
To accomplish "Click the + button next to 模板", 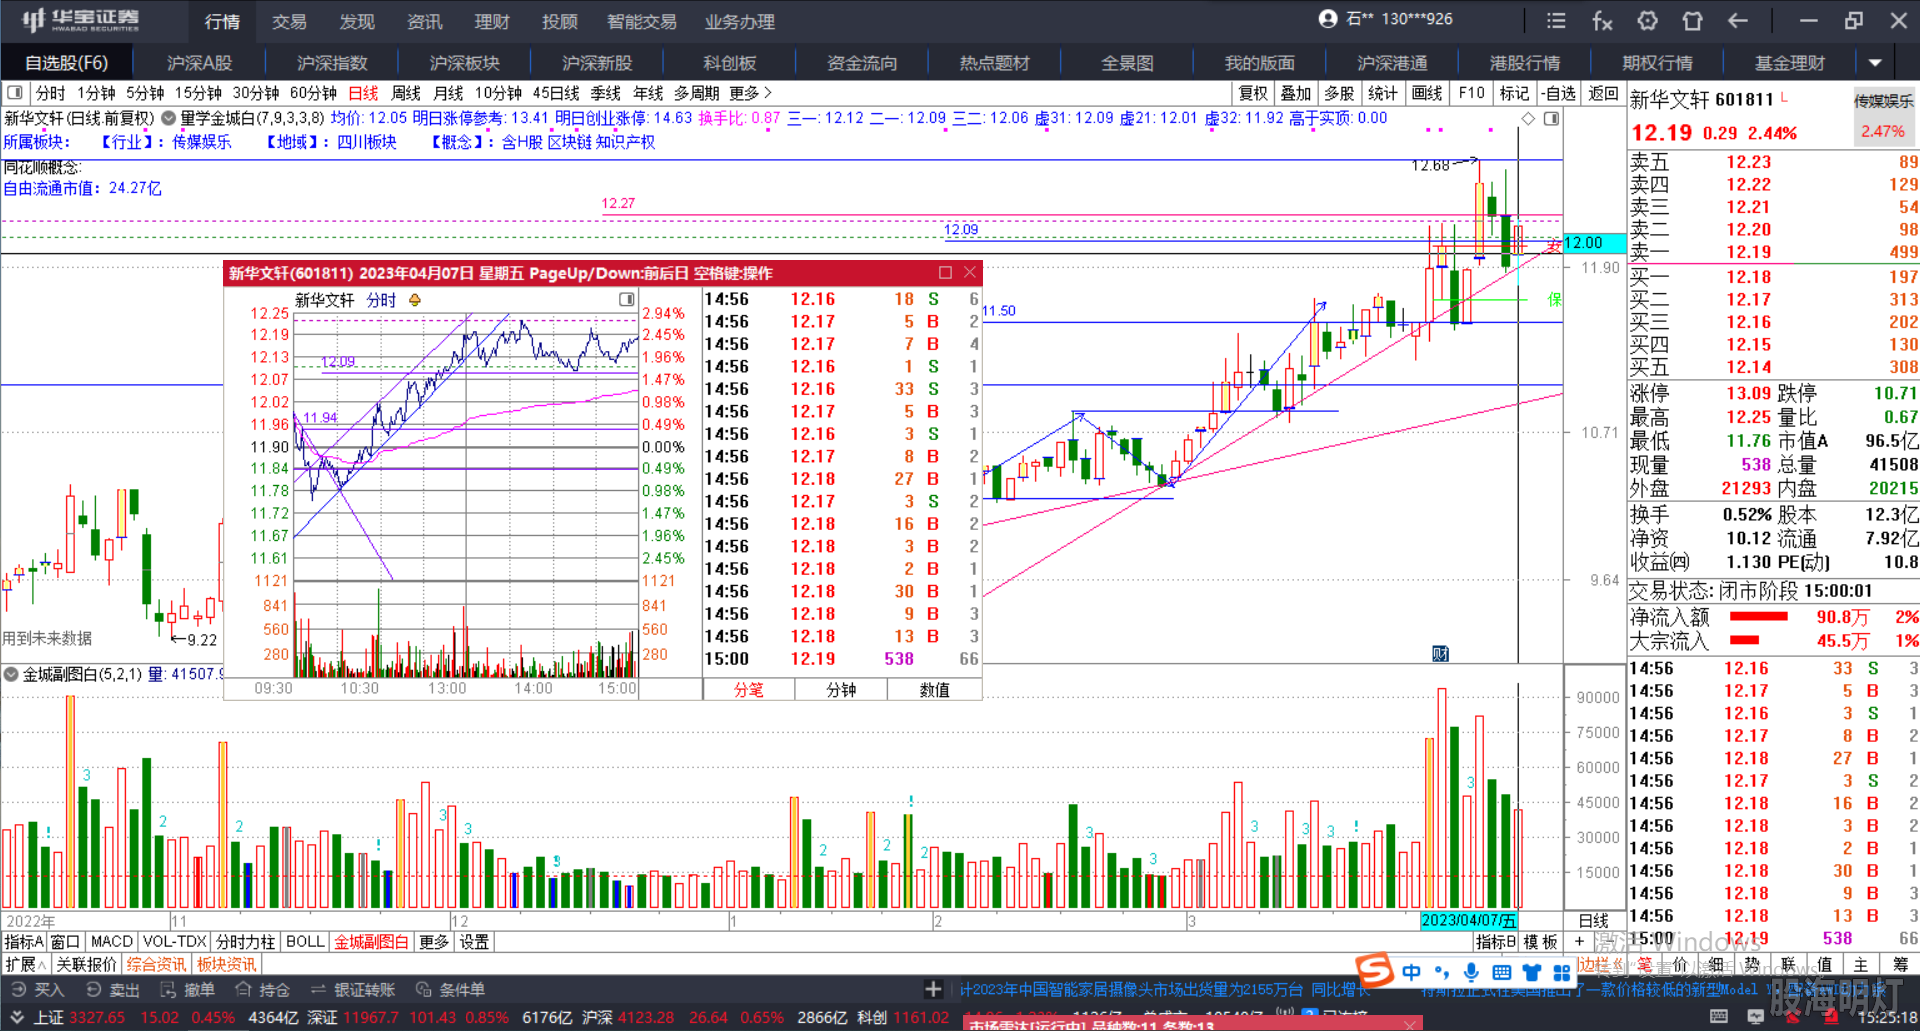I will click(1579, 942).
